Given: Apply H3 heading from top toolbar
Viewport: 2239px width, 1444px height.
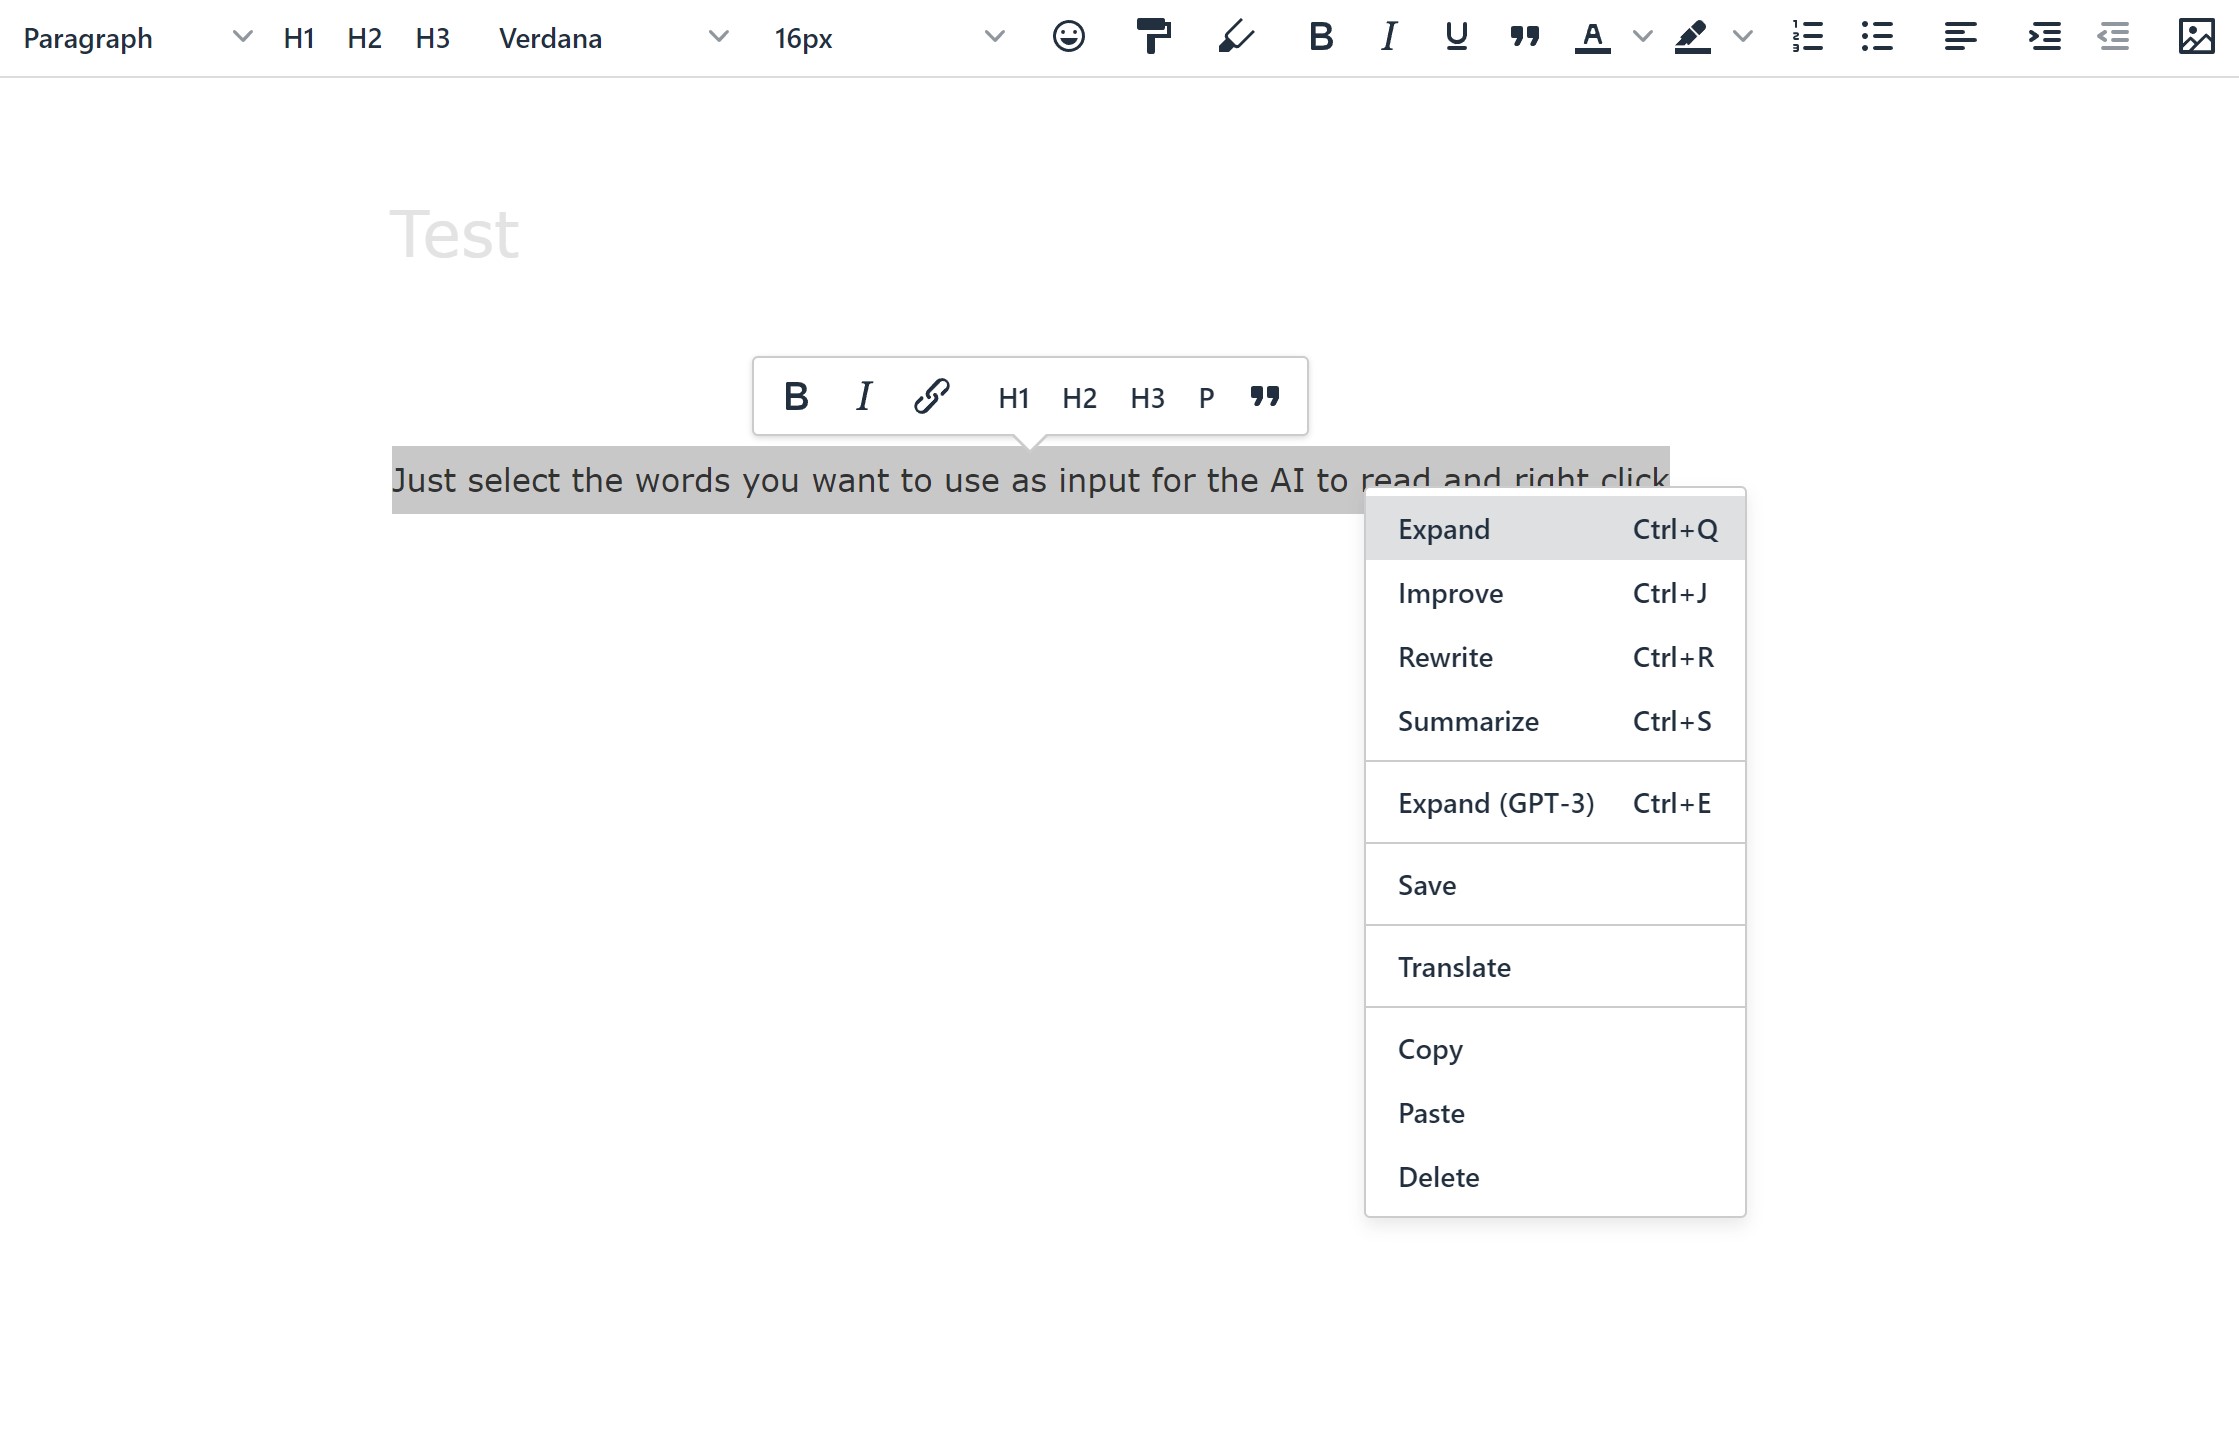Looking at the screenshot, I should click(432, 38).
